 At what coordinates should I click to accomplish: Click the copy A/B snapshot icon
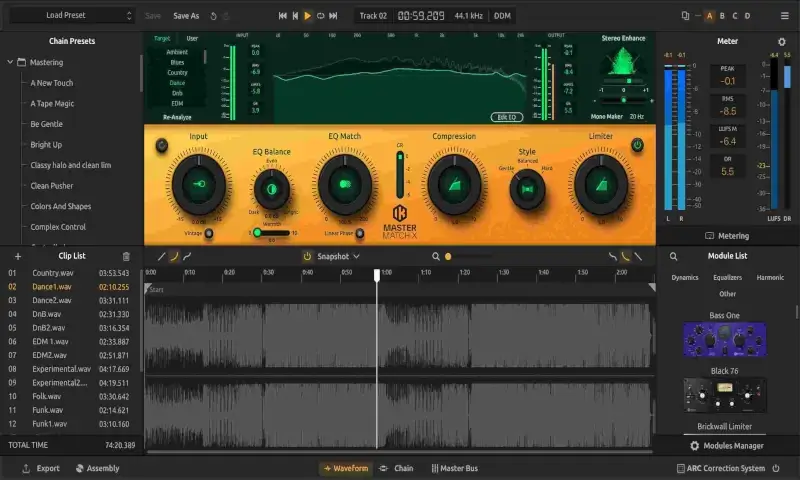685,16
